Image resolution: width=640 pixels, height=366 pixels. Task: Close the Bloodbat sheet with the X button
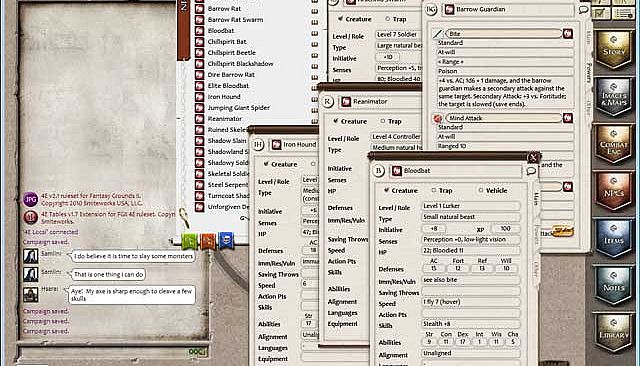[533, 157]
